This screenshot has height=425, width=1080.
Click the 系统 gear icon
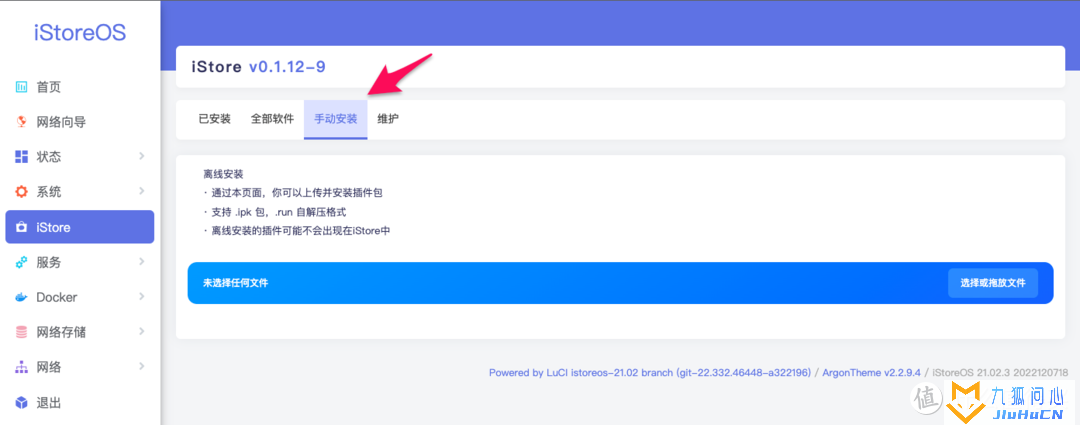point(21,191)
